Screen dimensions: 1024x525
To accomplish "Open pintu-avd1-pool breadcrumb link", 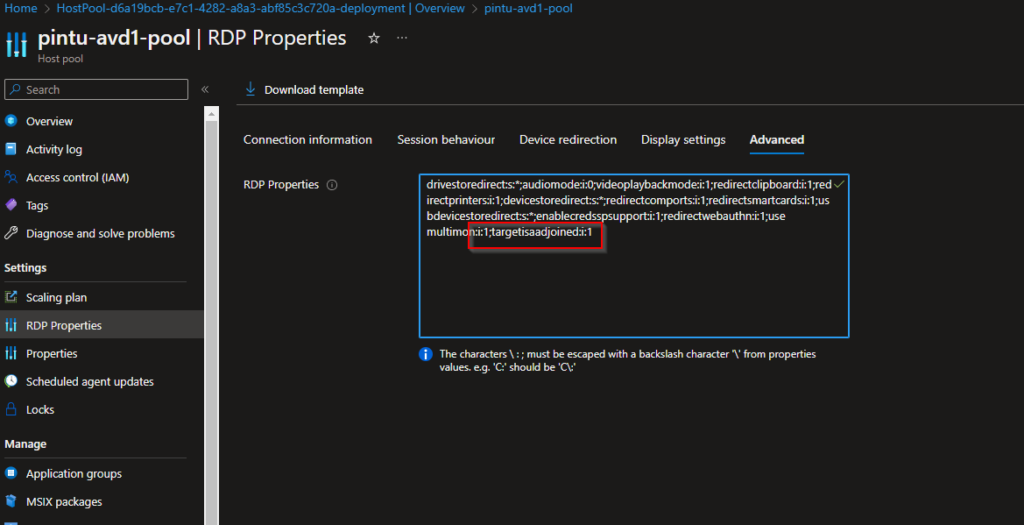I will click(x=528, y=8).
